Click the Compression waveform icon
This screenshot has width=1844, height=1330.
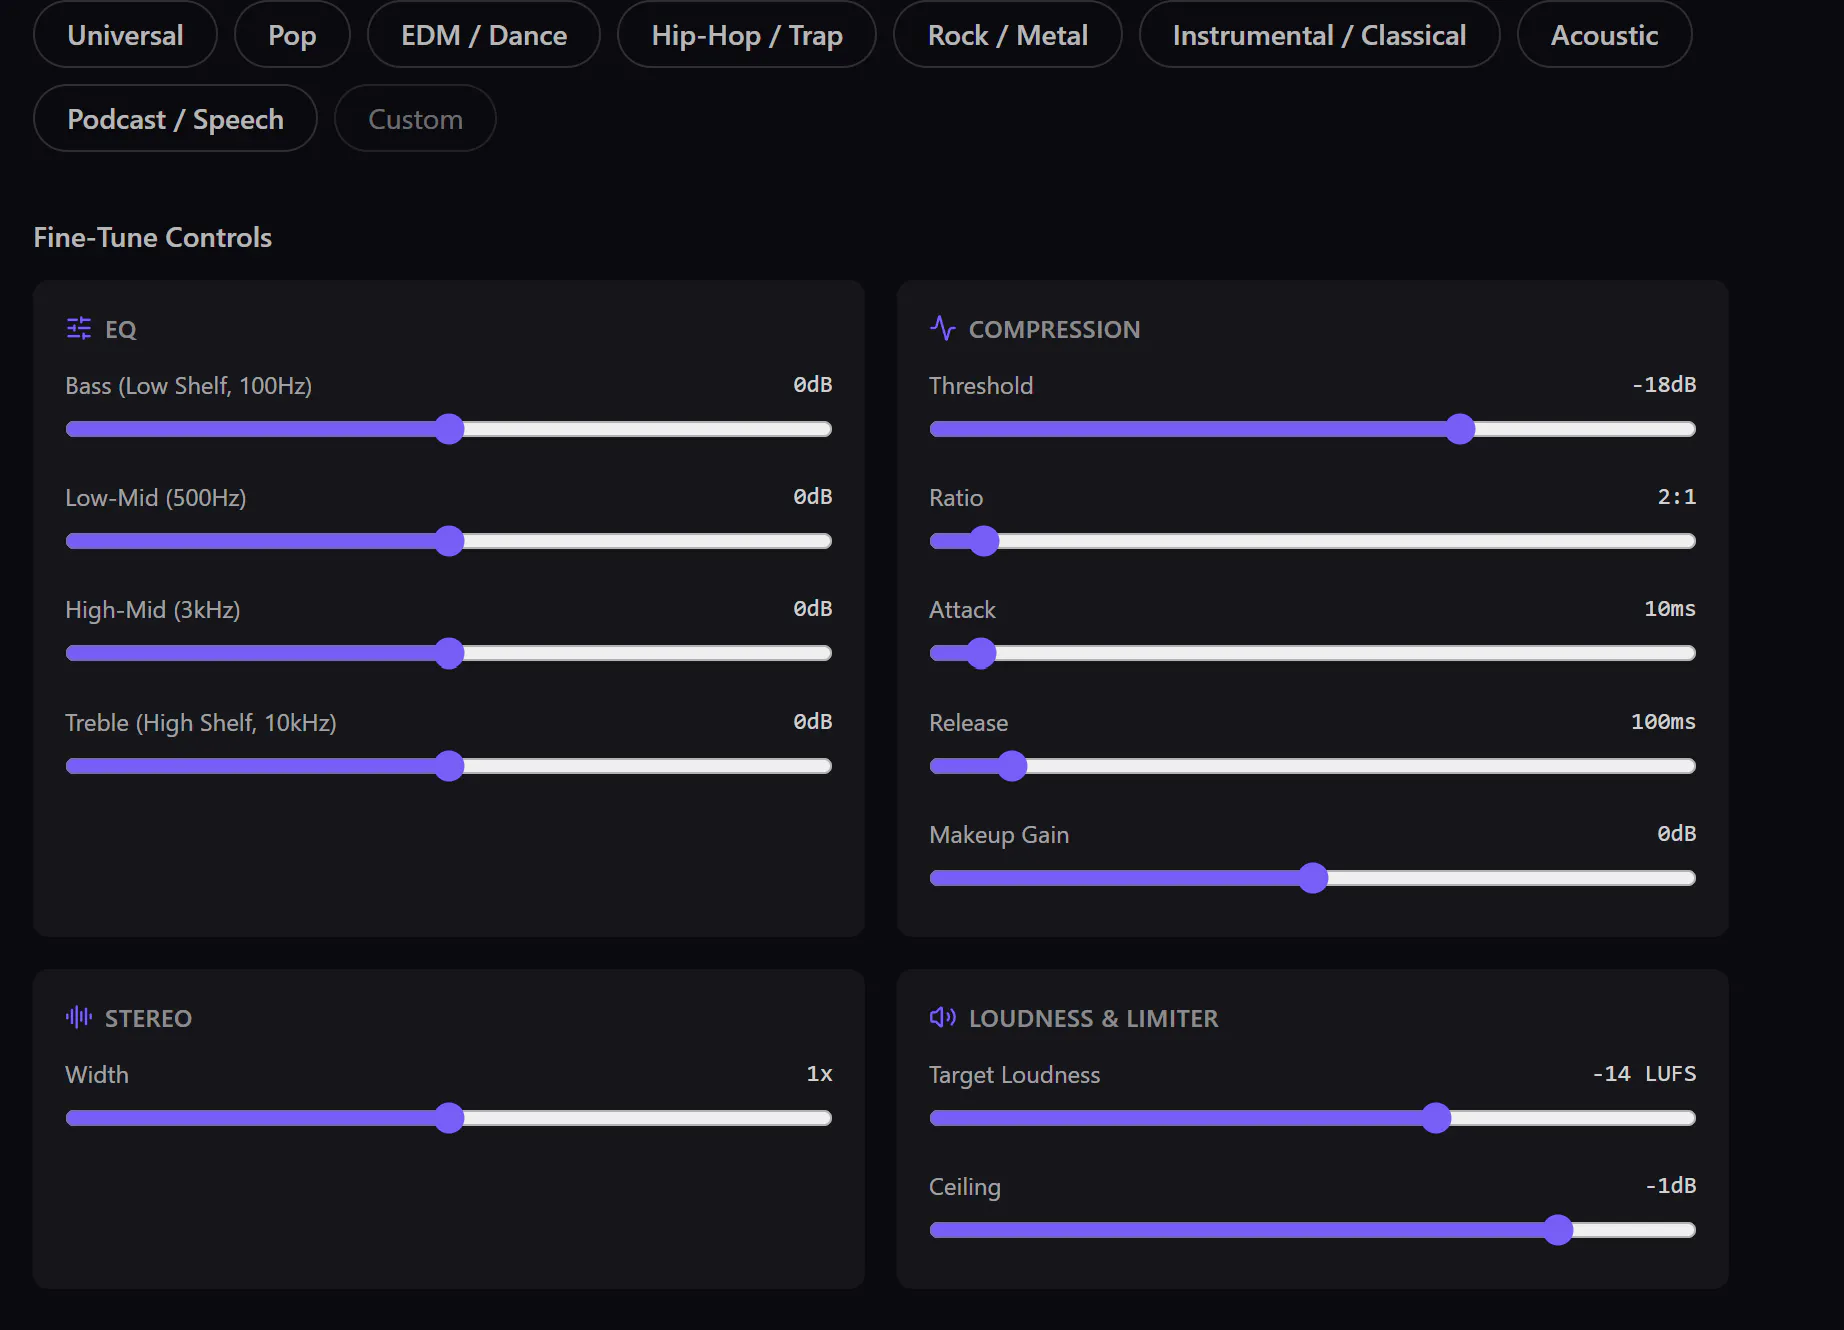point(943,328)
